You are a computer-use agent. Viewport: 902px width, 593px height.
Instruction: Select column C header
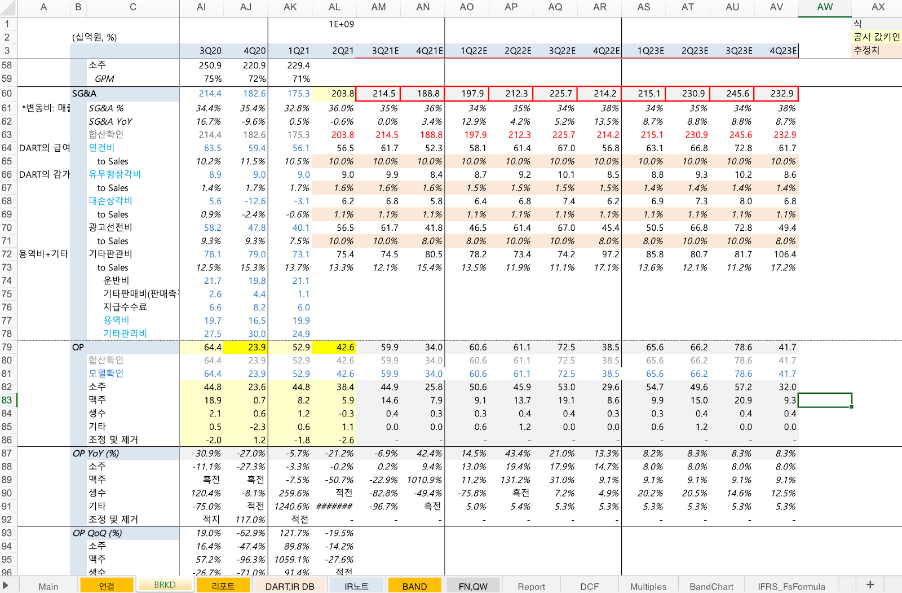pos(133,7)
